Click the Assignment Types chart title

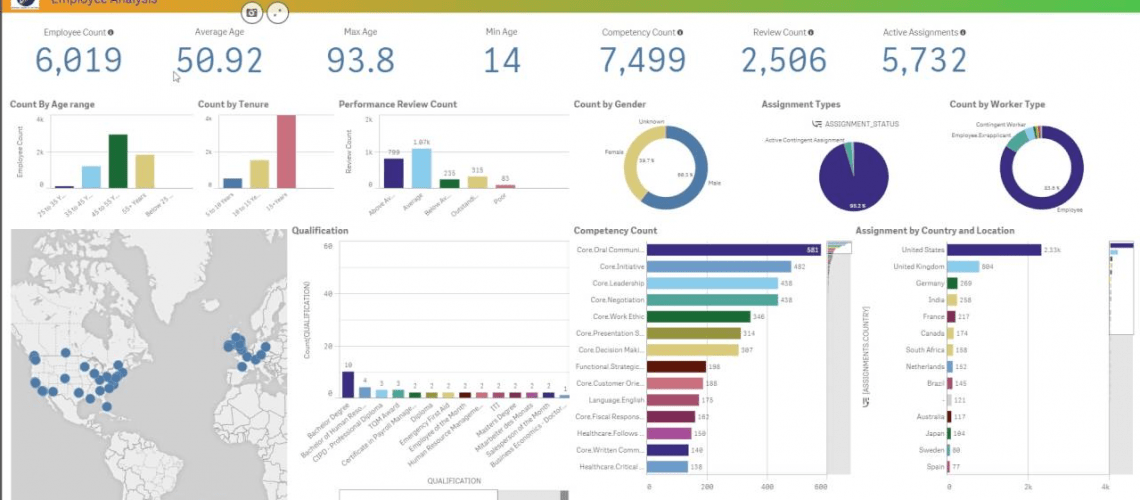(800, 105)
